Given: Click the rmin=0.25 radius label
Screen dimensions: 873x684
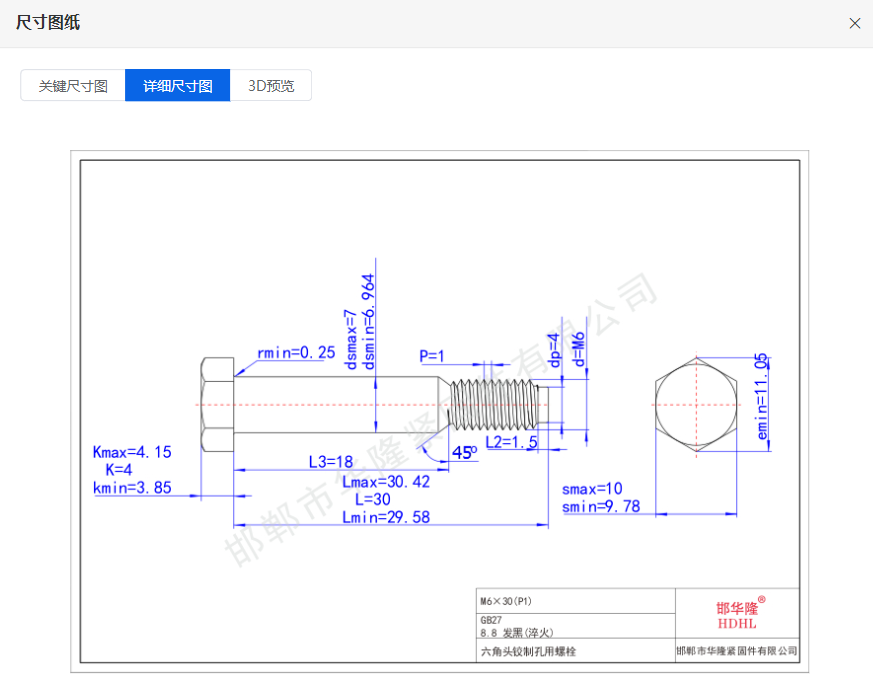Looking at the screenshot, I should point(296,353).
